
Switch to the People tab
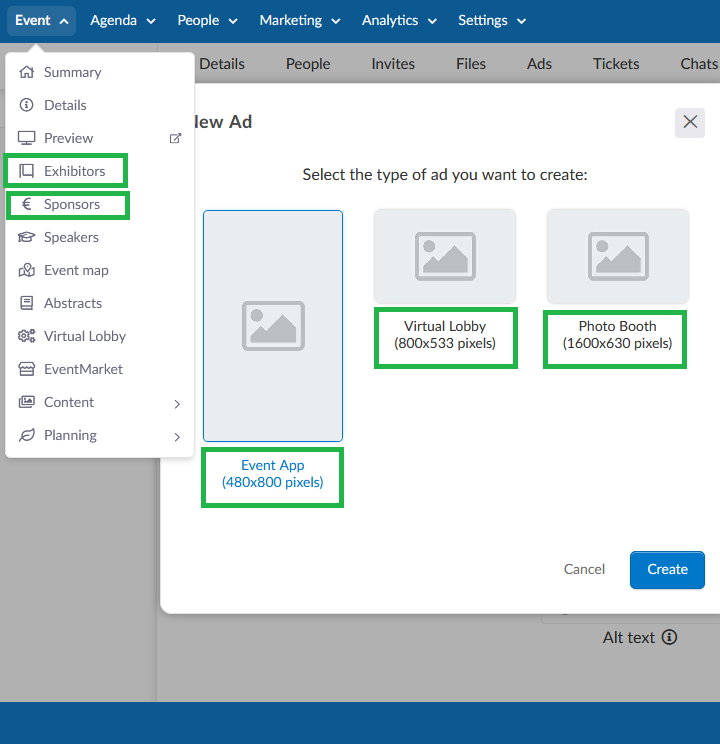pyautogui.click(x=308, y=64)
